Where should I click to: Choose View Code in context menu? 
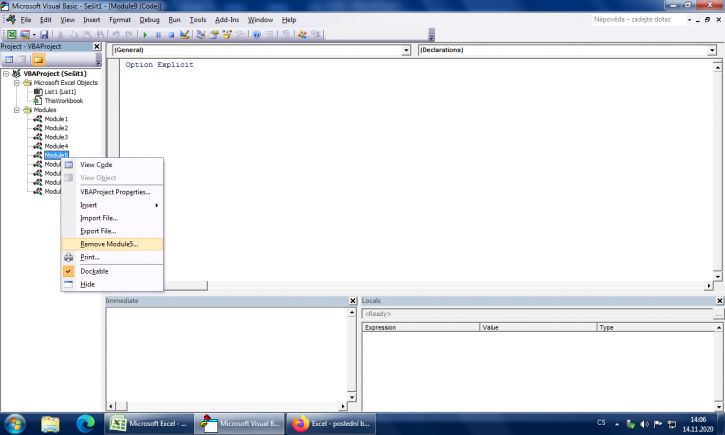112,165
